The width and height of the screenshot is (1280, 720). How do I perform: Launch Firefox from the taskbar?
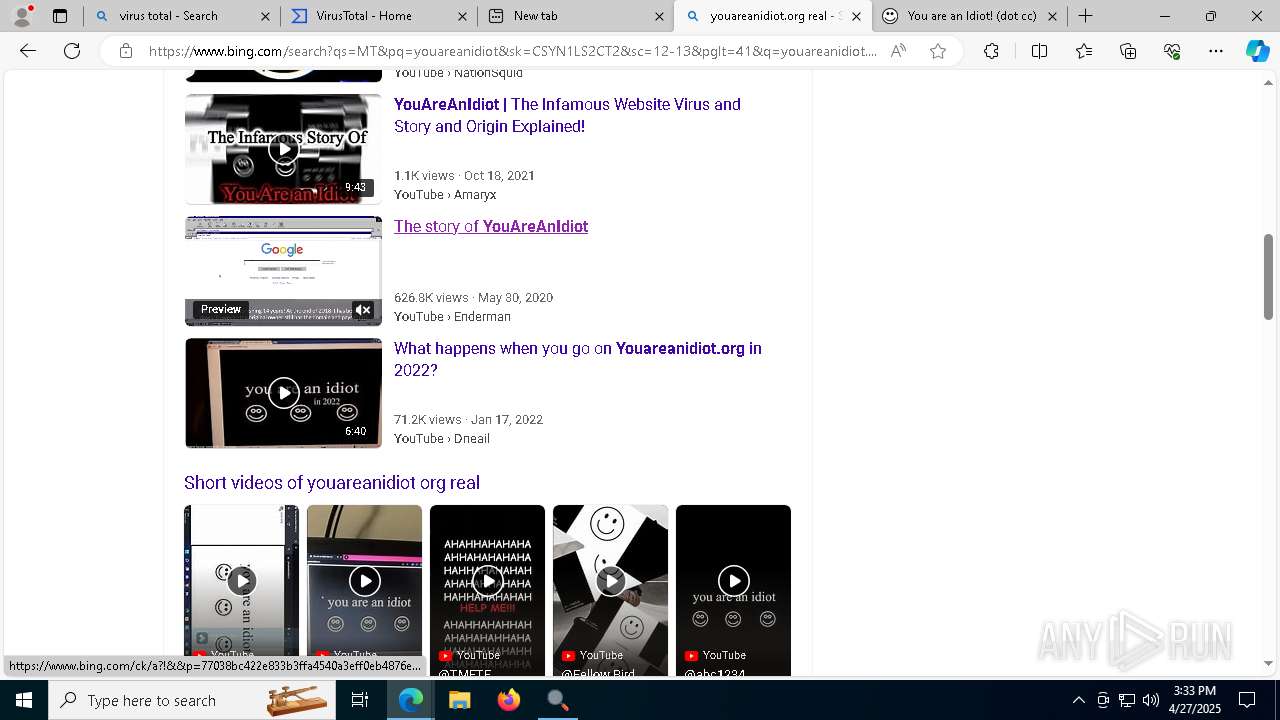coord(509,700)
